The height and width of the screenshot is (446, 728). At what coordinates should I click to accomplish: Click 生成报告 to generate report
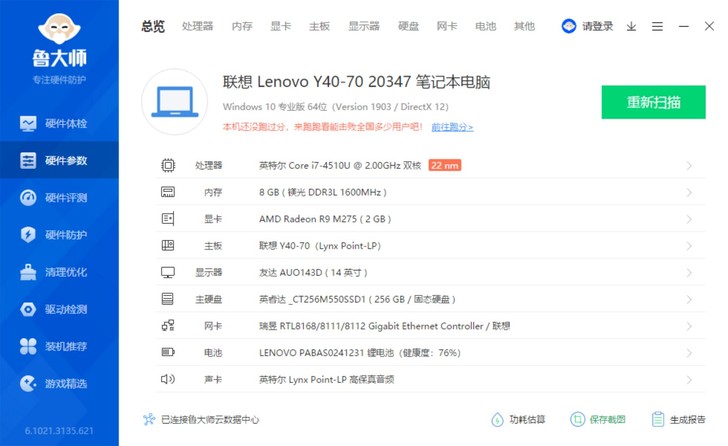[x=678, y=420]
